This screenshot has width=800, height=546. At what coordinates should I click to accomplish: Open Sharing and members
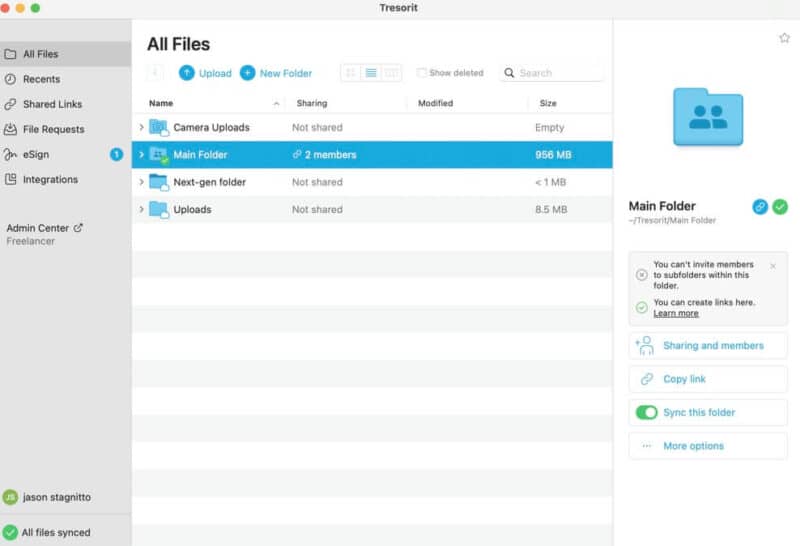point(708,345)
